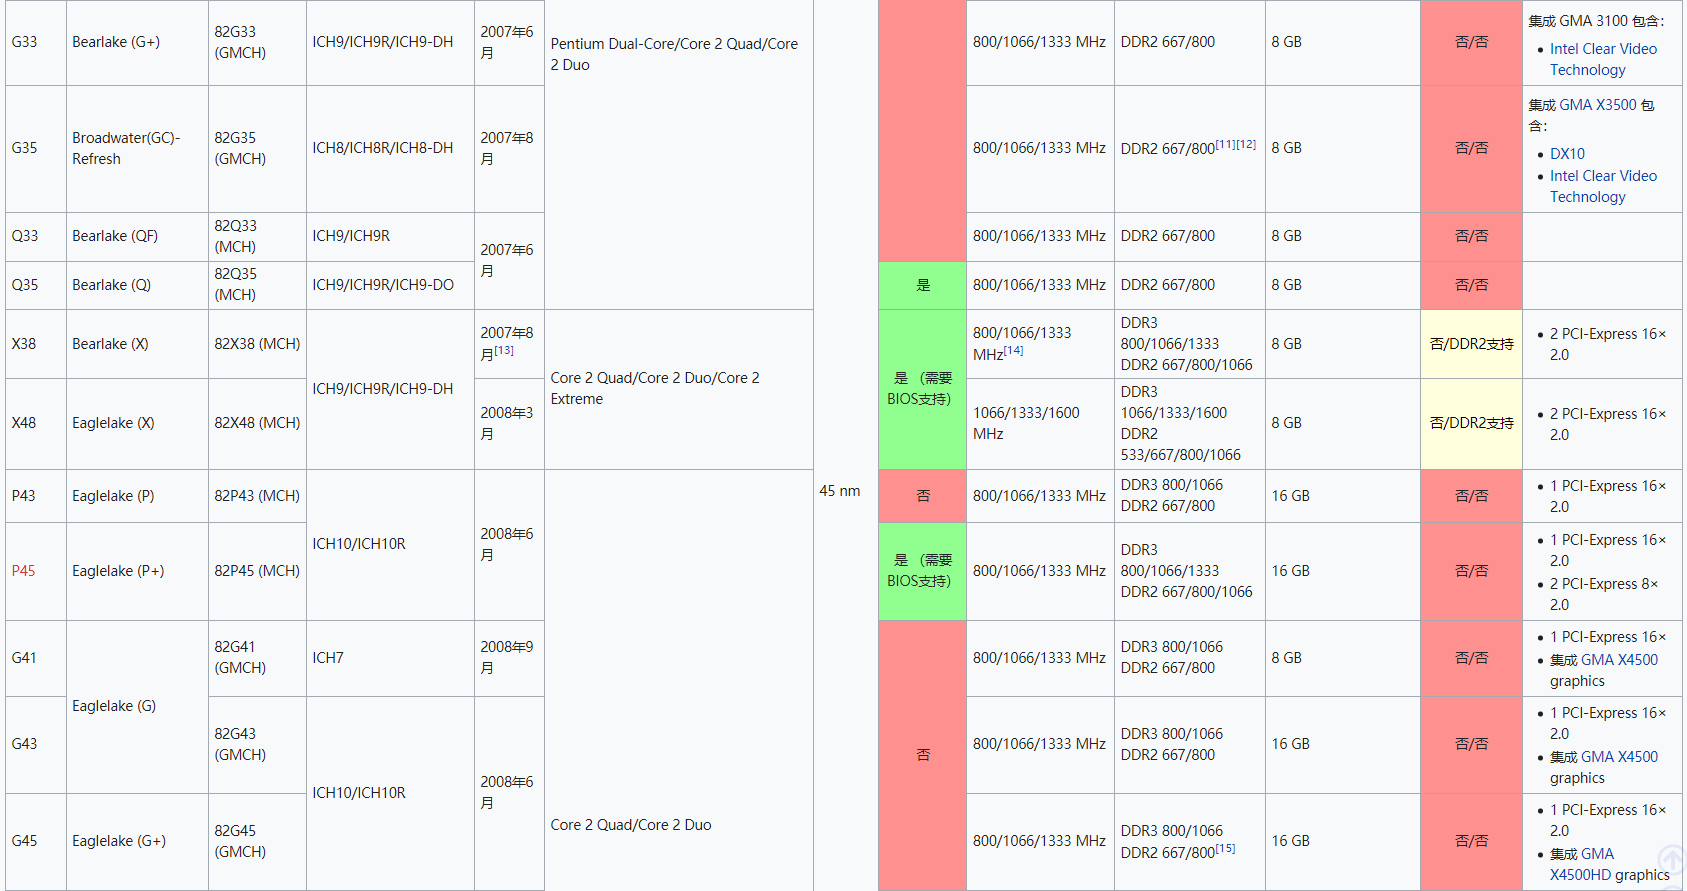
Task: Select the Eaglelake (P+) cell
Action: pos(137,571)
